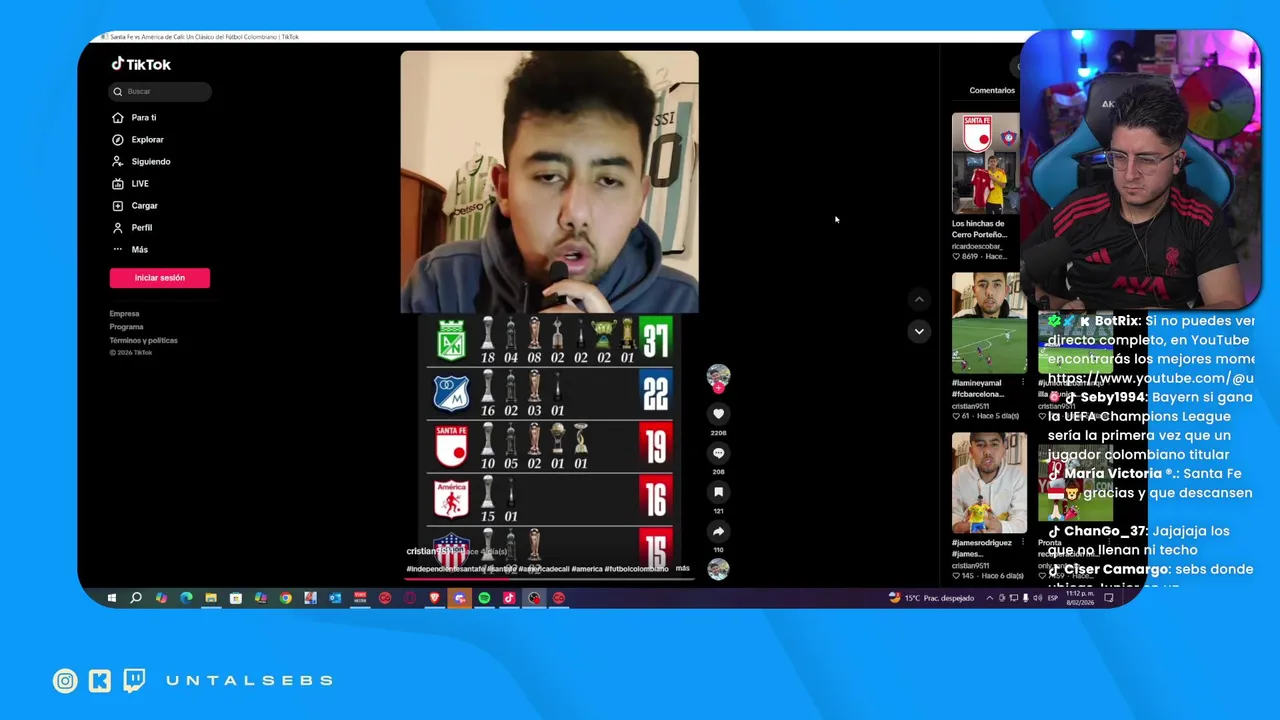Select the Comentarios tab
1280x720 pixels.
(992, 90)
